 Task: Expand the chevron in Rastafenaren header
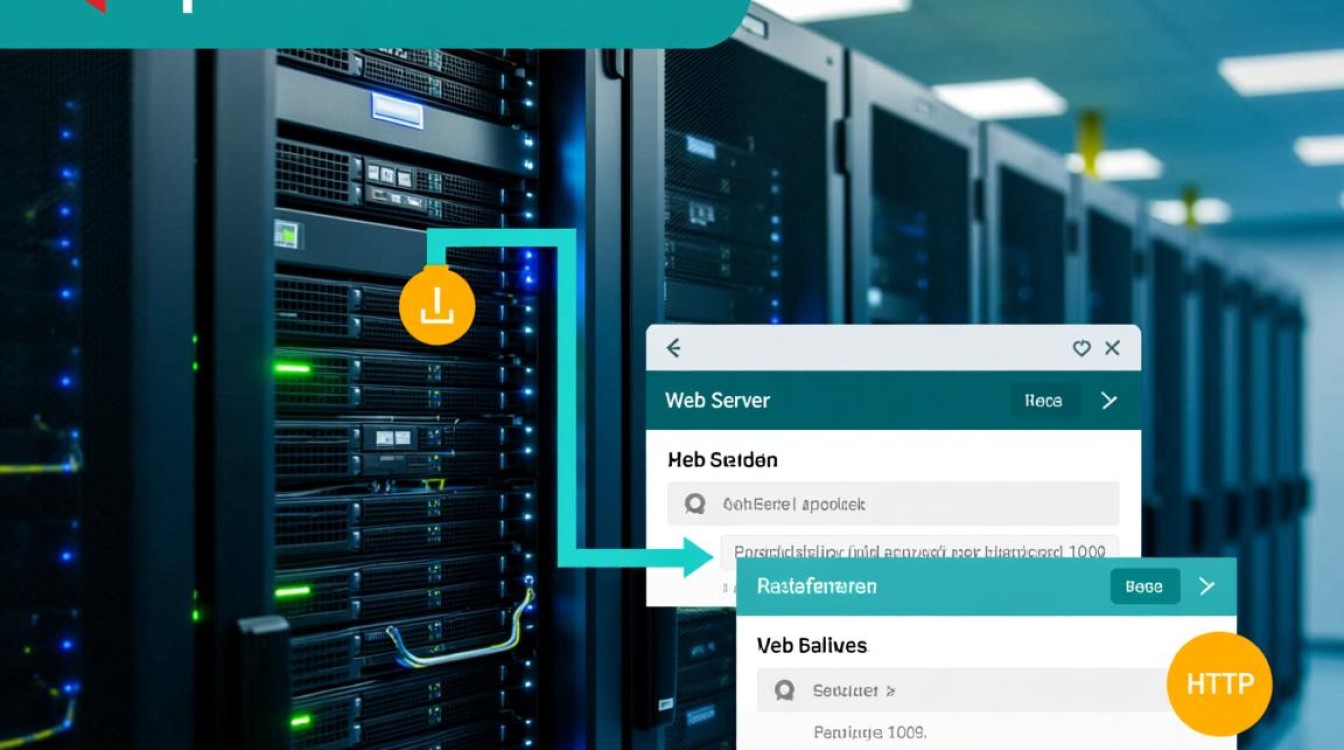point(1207,586)
